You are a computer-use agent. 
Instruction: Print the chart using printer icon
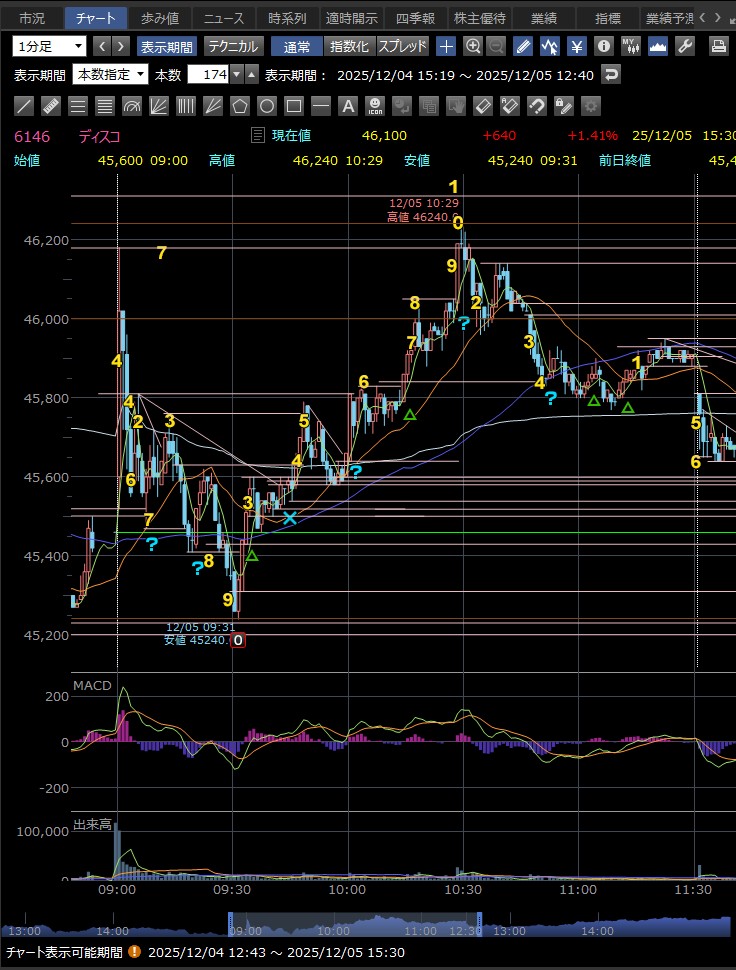(718, 46)
